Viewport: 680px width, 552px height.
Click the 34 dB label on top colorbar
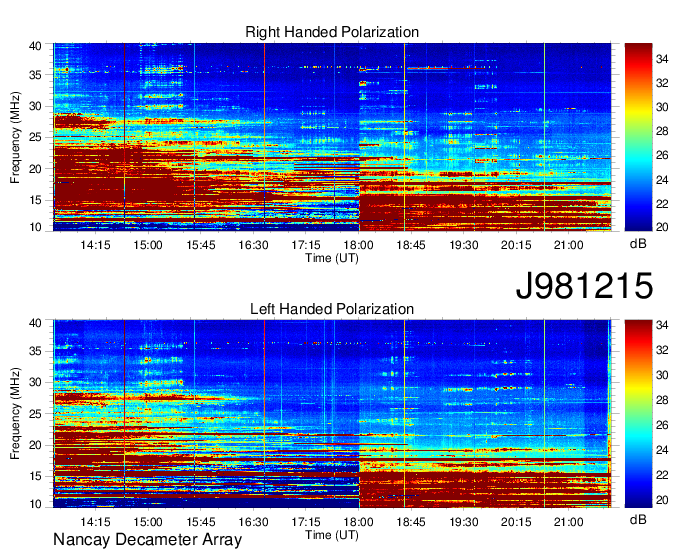click(x=662, y=59)
